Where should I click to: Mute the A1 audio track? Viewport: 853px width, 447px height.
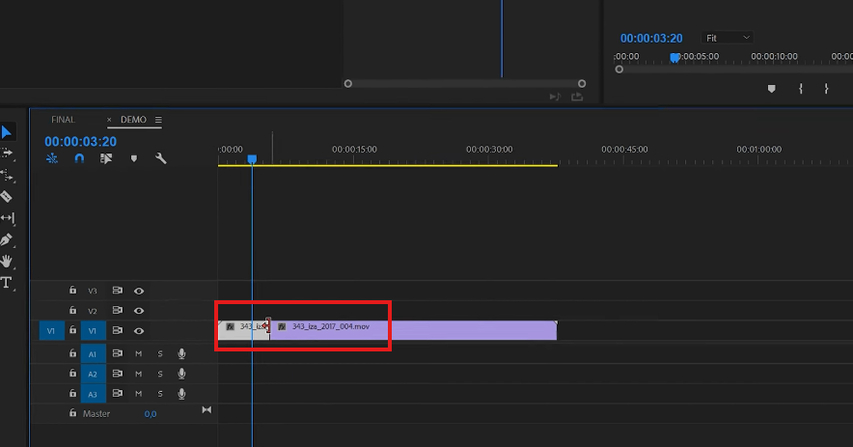click(x=138, y=354)
